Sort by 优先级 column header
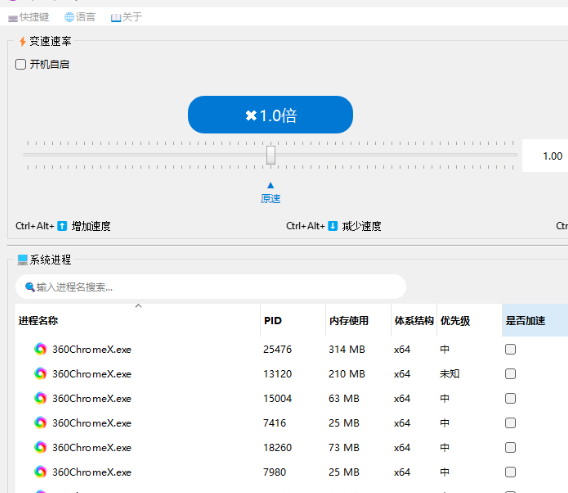This screenshot has width=568, height=493. [x=469, y=321]
